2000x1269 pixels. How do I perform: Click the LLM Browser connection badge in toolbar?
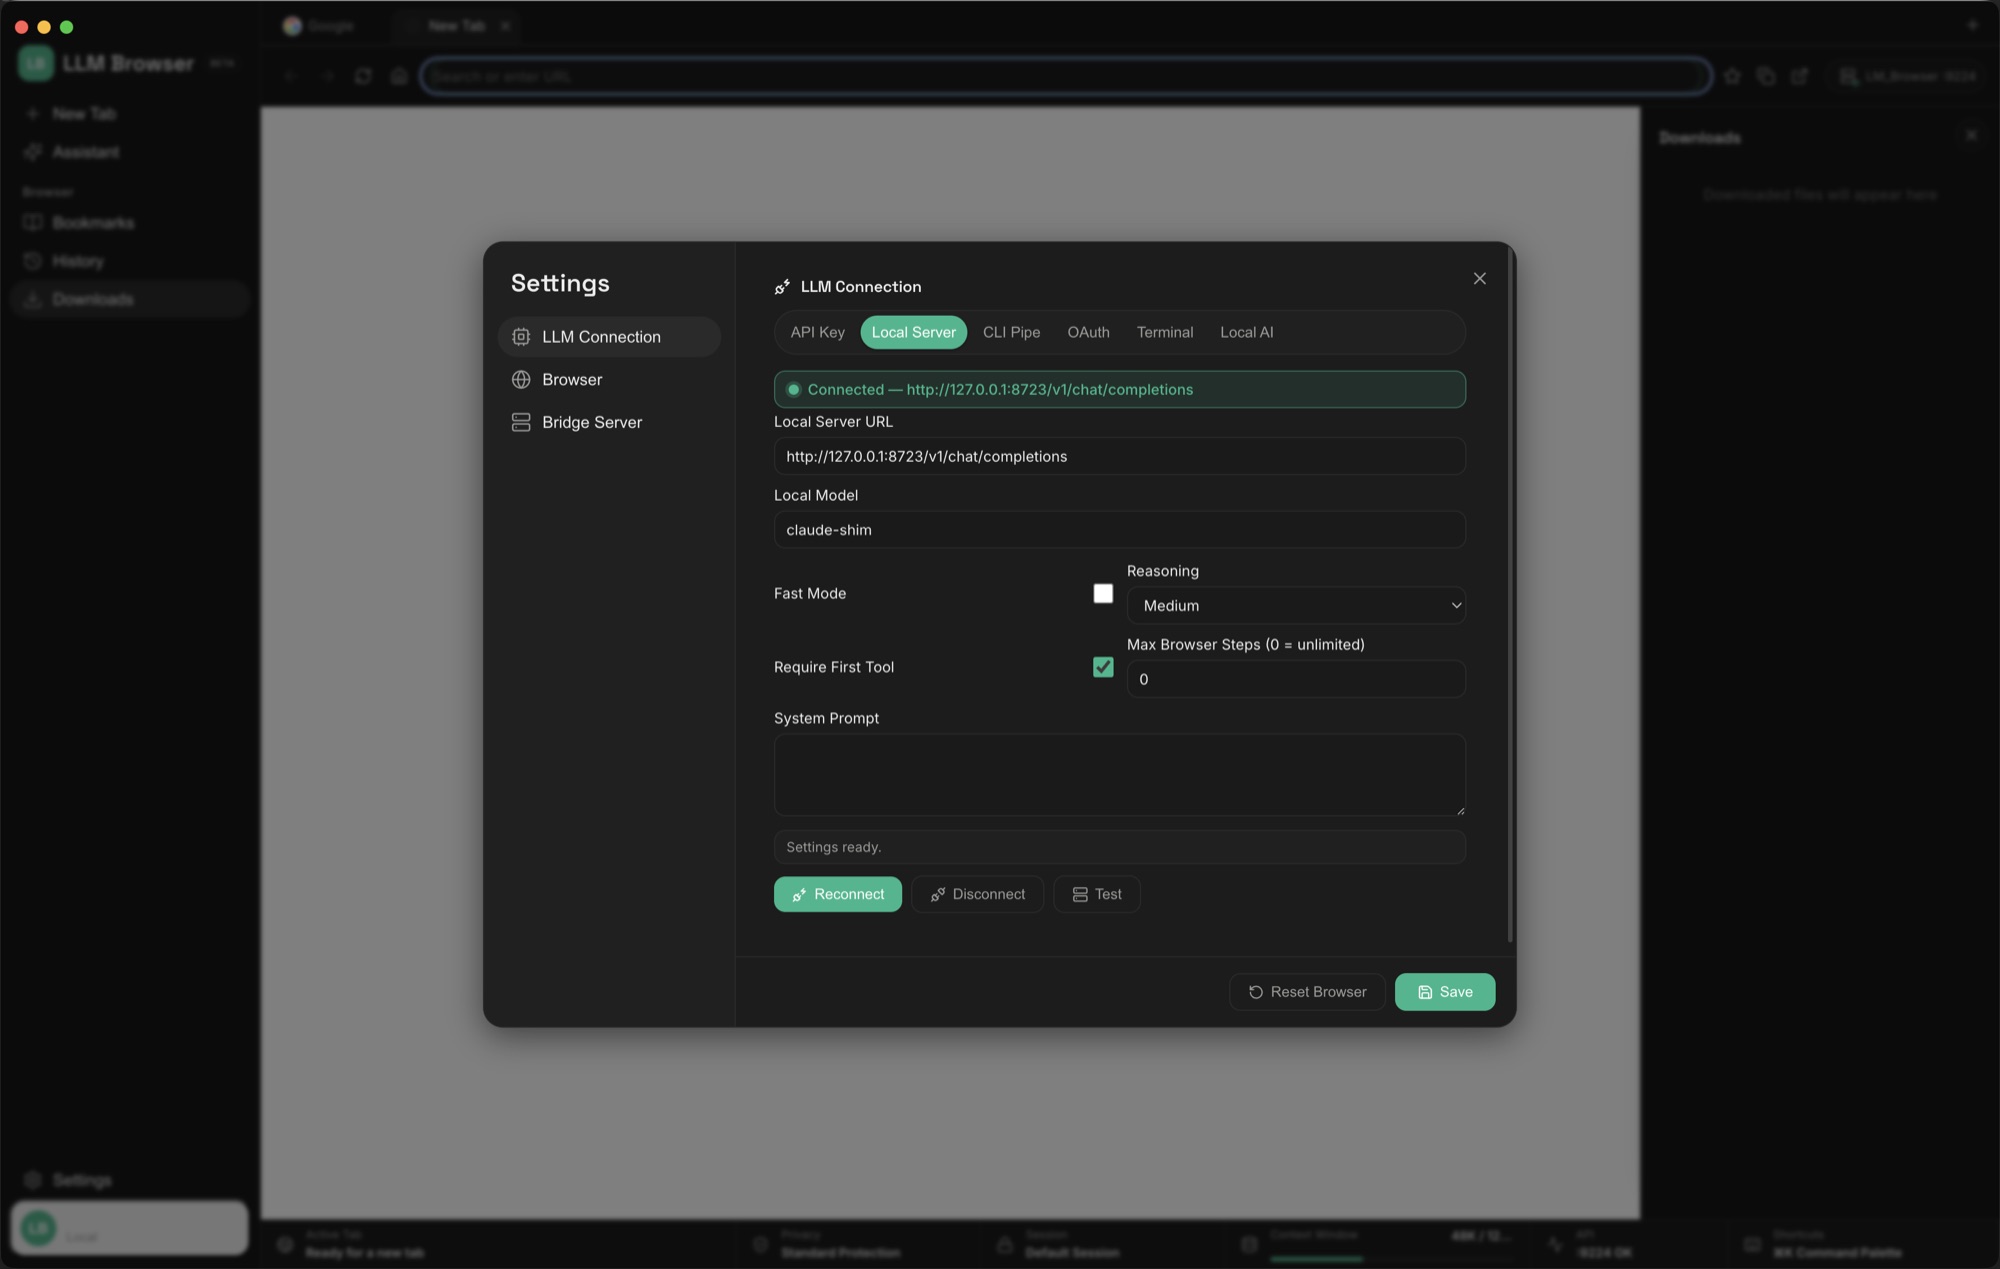(1909, 76)
